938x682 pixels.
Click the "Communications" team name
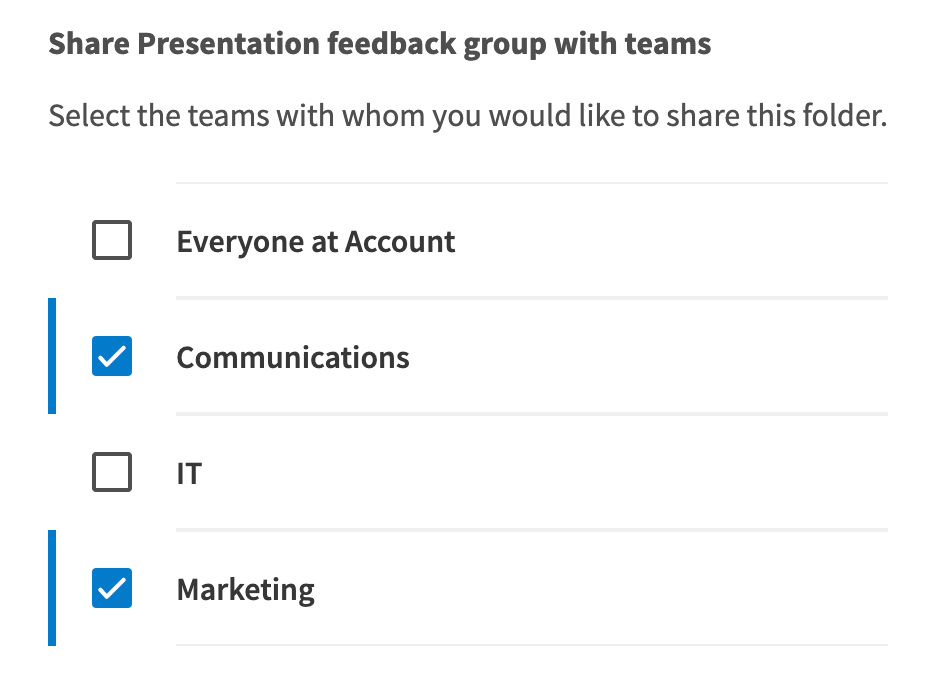(x=293, y=358)
